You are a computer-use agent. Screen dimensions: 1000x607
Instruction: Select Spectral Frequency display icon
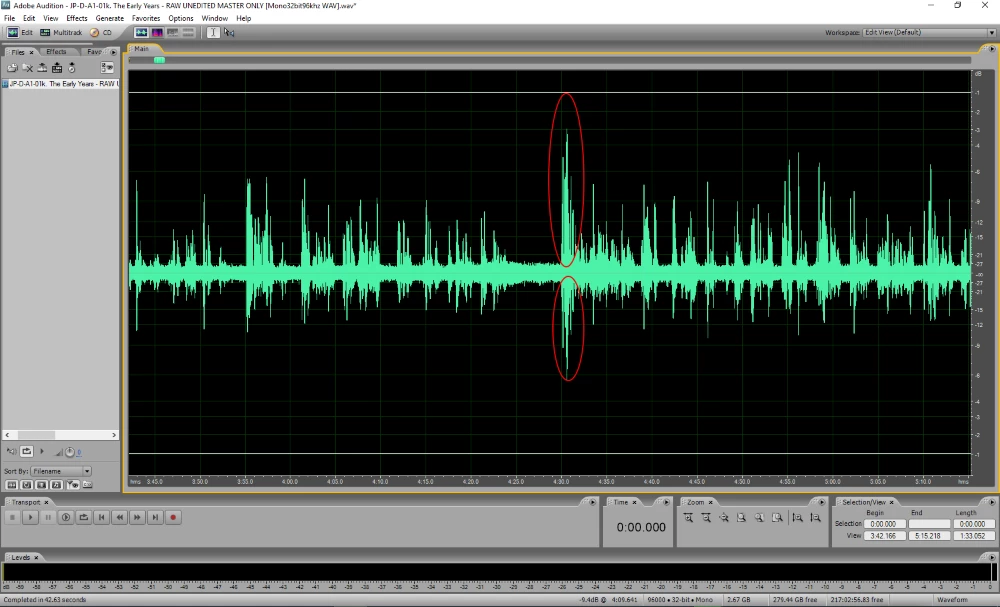[x=157, y=33]
